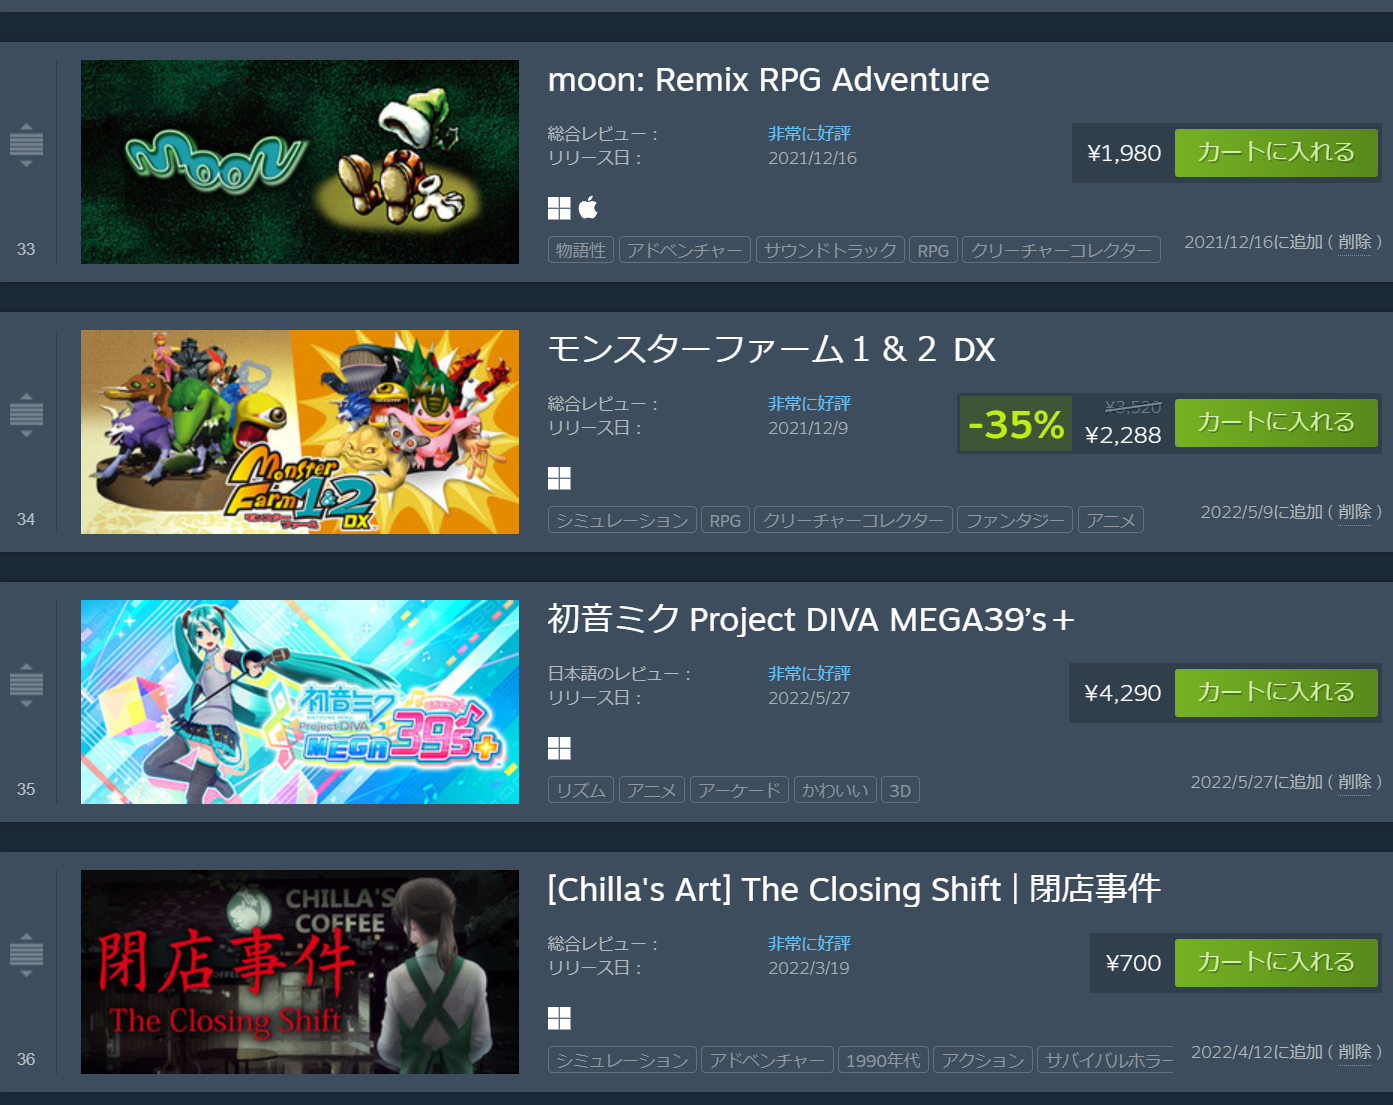Add The Closing Shift to cart

click(1276, 963)
